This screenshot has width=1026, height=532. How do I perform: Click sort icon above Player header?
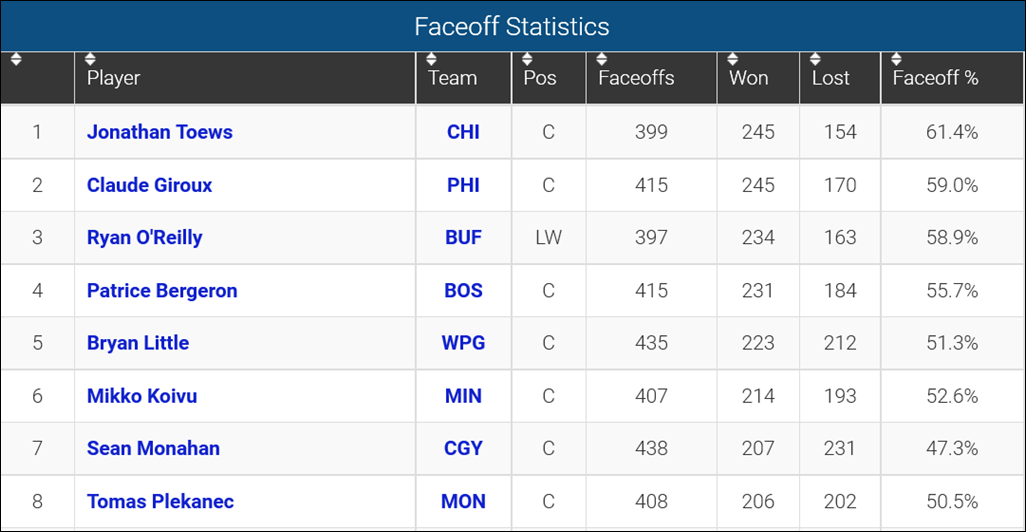[91, 59]
